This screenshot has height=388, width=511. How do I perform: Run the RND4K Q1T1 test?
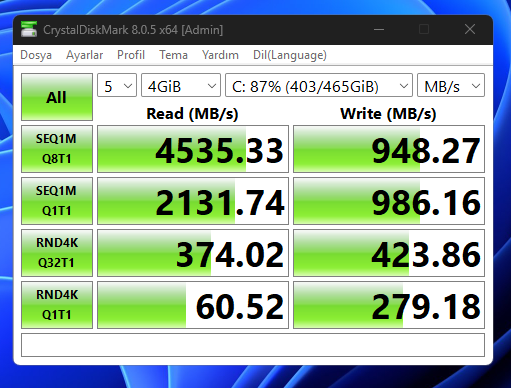click(x=57, y=305)
